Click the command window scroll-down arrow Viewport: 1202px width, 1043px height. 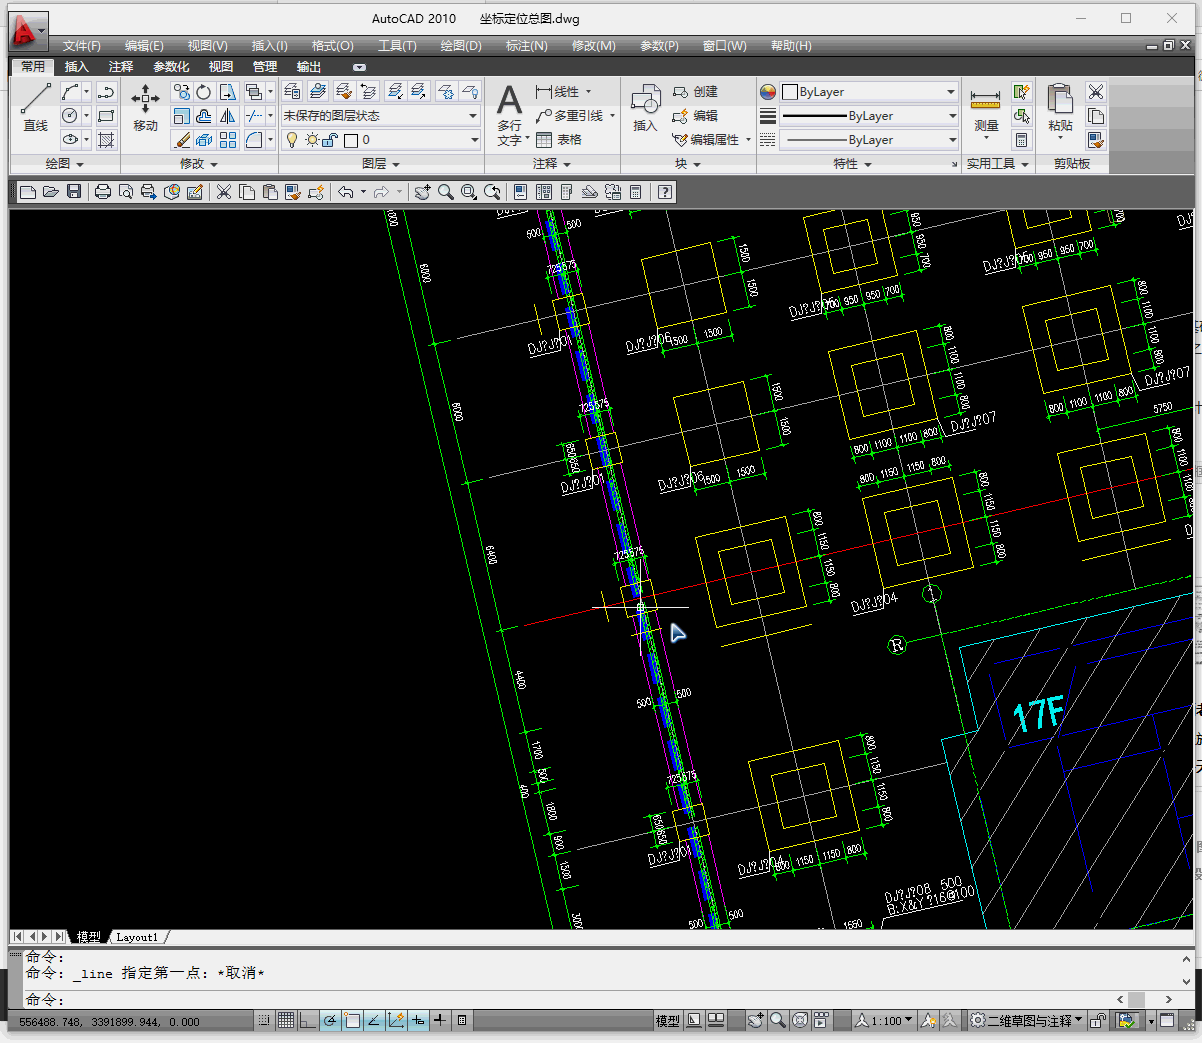point(1187,981)
